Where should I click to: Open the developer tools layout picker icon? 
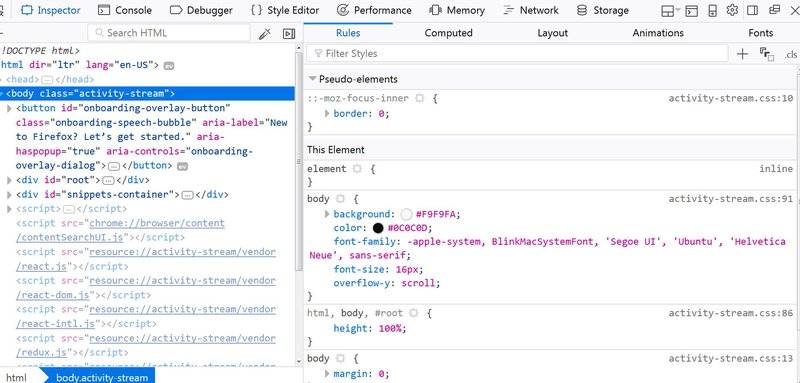(x=667, y=11)
